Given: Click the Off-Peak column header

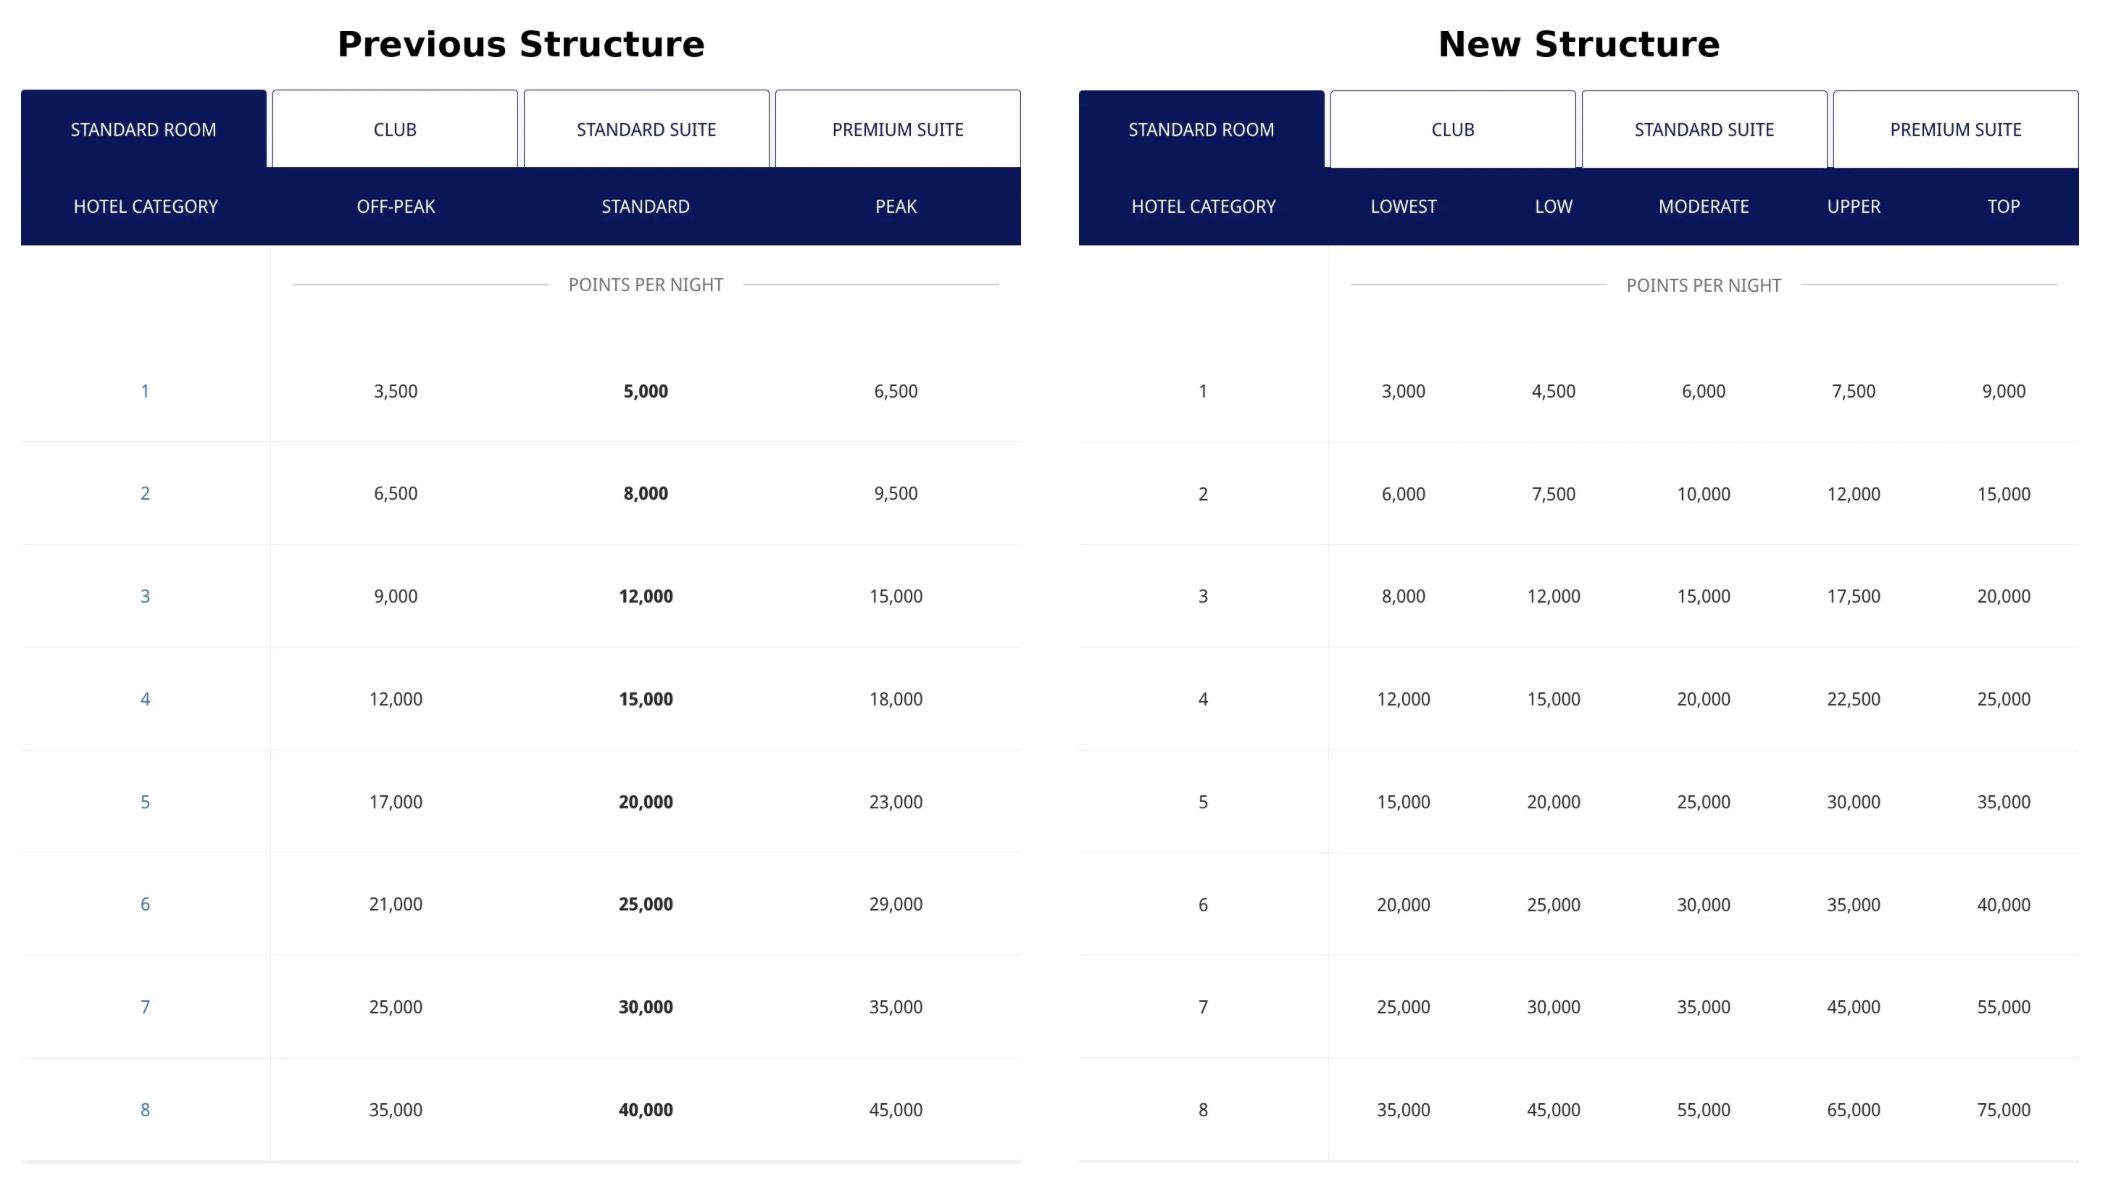Looking at the screenshot, I should (396, 206).
